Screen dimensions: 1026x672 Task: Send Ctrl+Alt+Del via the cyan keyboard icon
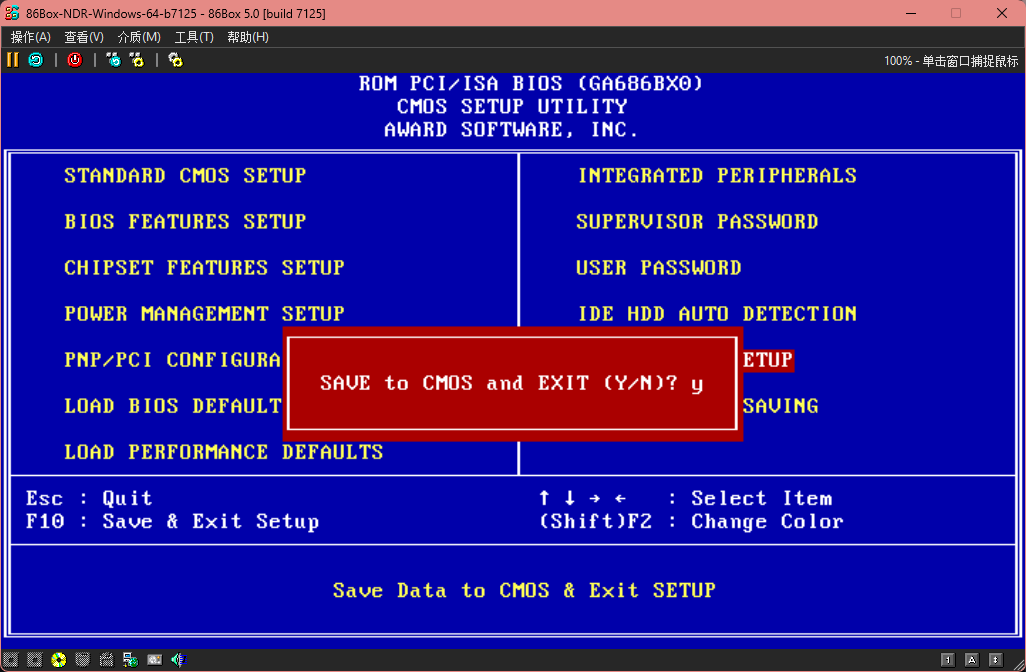tap(114, 60)
